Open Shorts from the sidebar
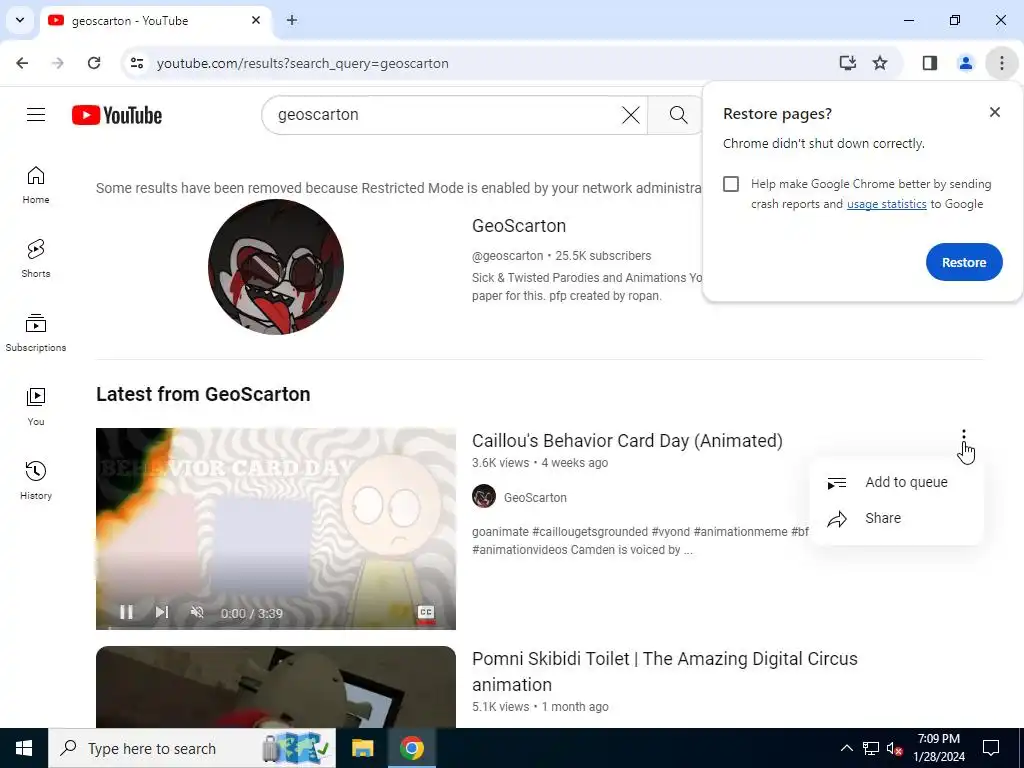 pos(36,259)
